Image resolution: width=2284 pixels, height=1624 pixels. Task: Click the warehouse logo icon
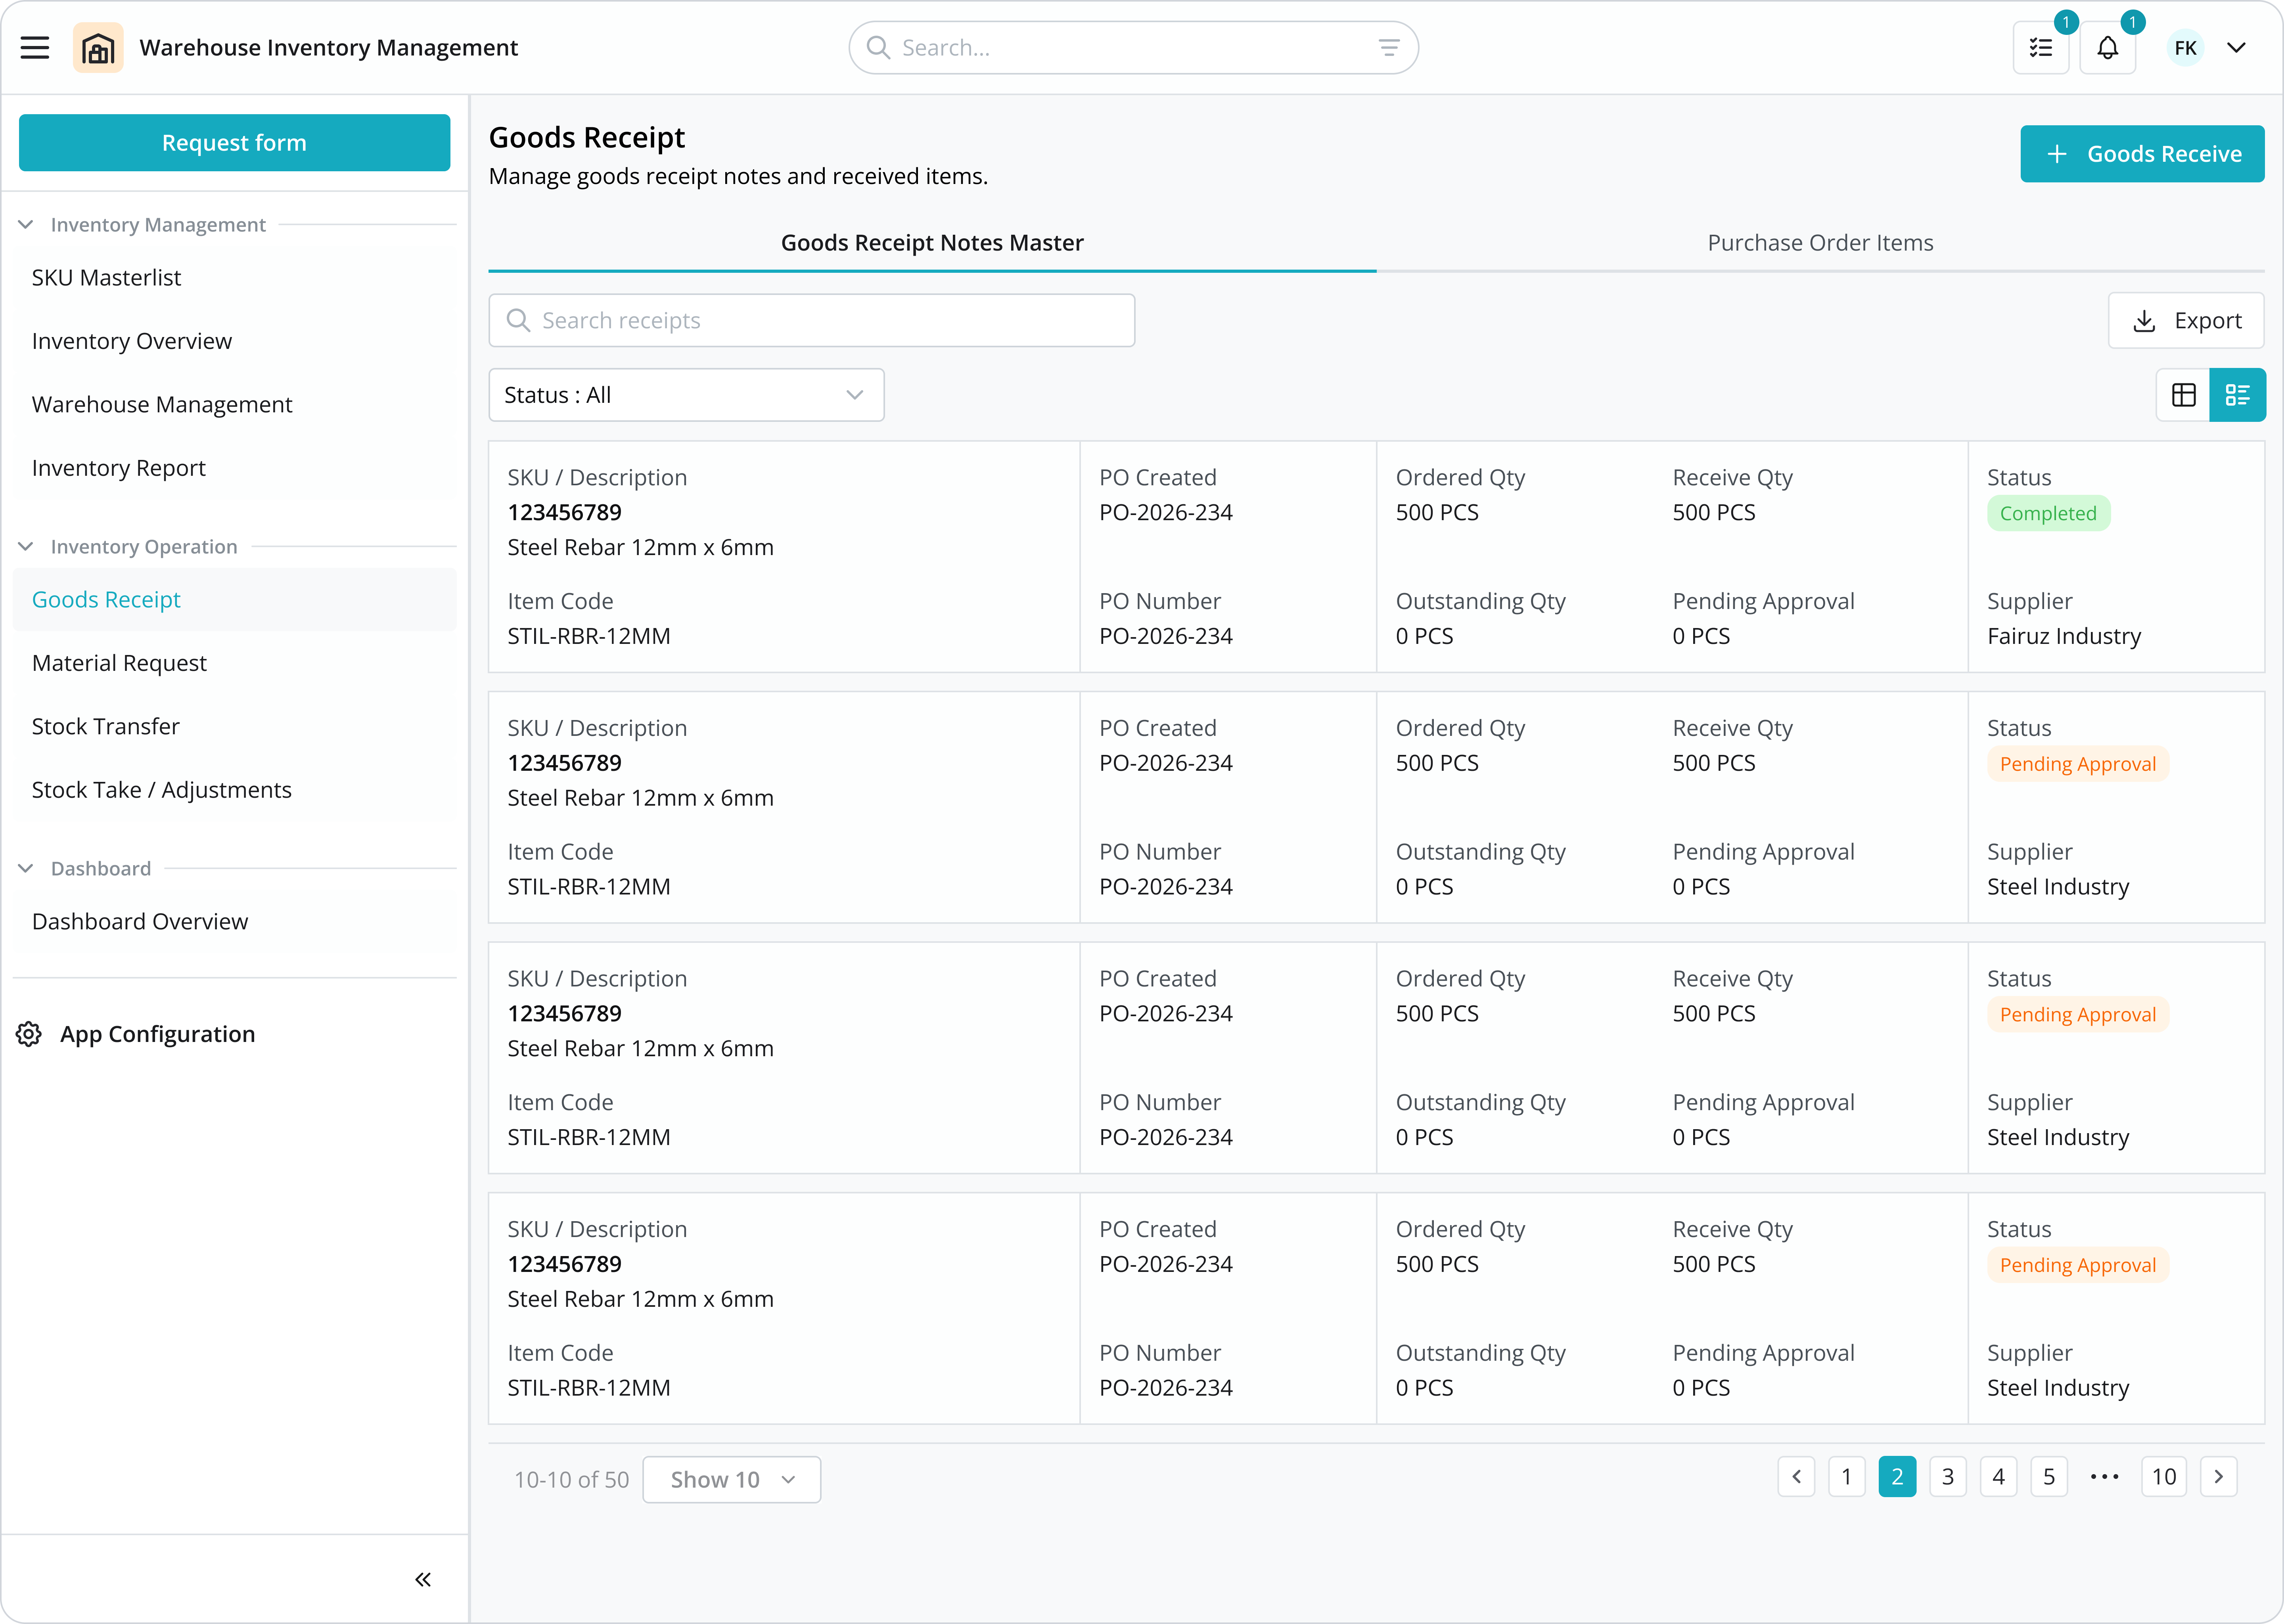98,48
